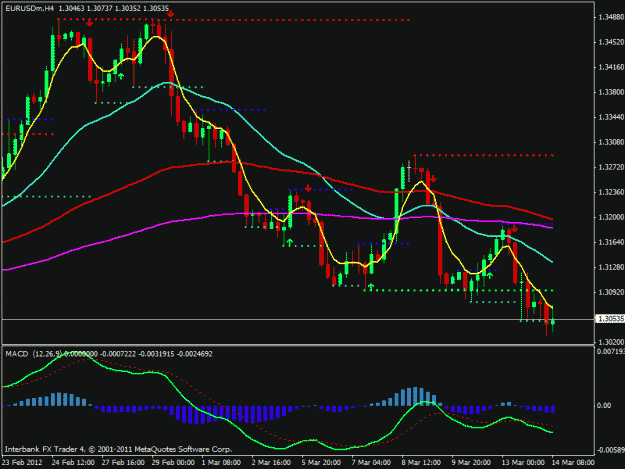Click the 5 Mar 20:00 time label

coord(321,463)
